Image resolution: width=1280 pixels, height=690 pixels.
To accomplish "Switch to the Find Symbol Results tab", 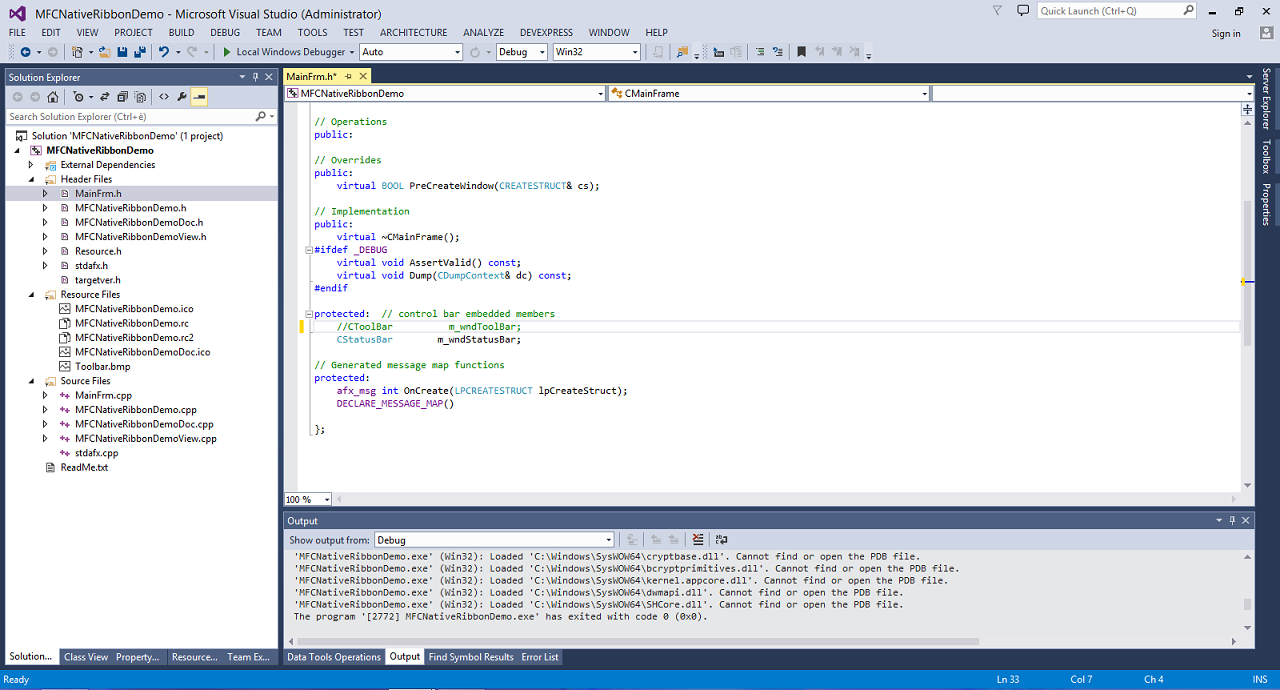I will tap(471, 657).
